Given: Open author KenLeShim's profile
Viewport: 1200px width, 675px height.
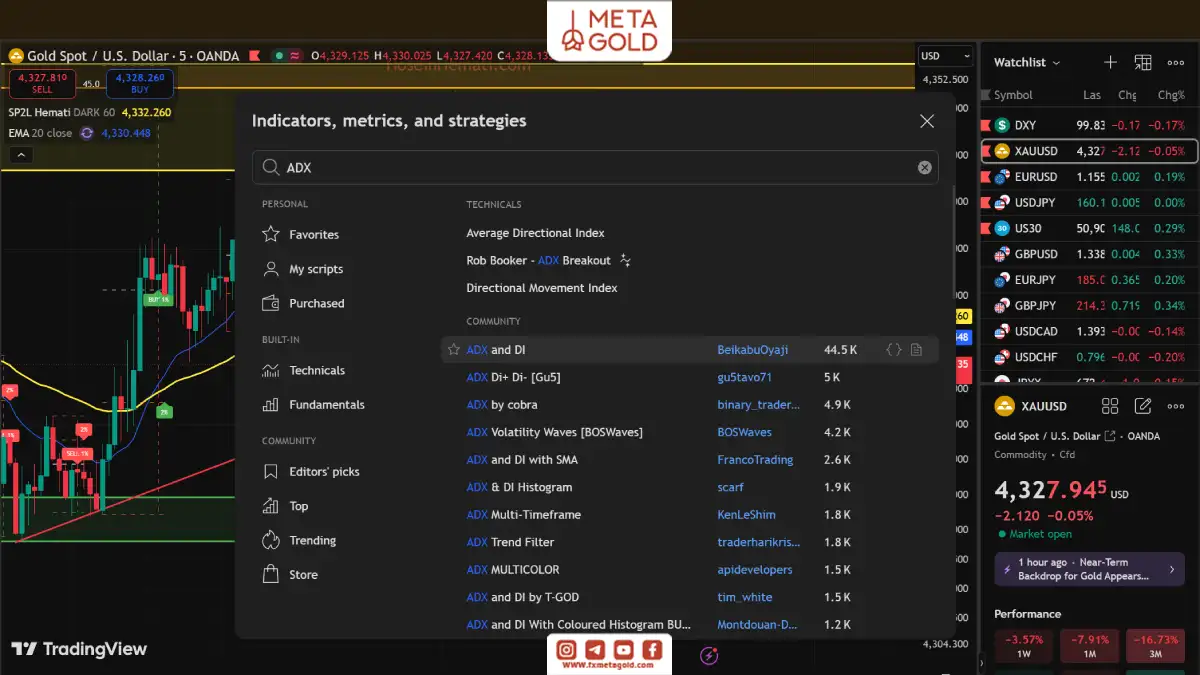Looking at the screenshot, I should tap(746, 515).
